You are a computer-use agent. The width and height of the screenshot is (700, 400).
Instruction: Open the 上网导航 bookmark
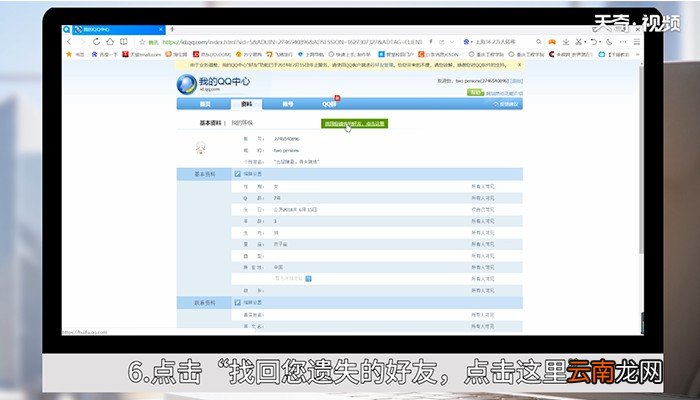pos(311,54)
